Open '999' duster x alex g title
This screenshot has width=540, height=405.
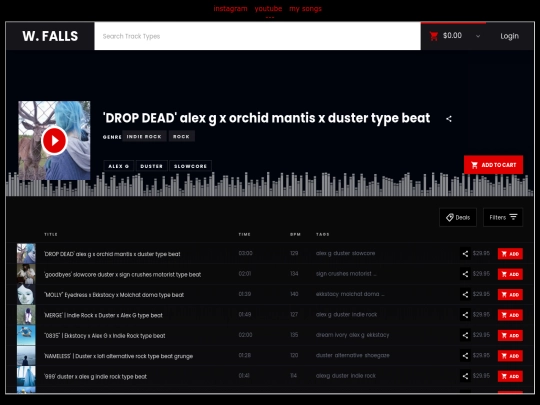(95, 376)
